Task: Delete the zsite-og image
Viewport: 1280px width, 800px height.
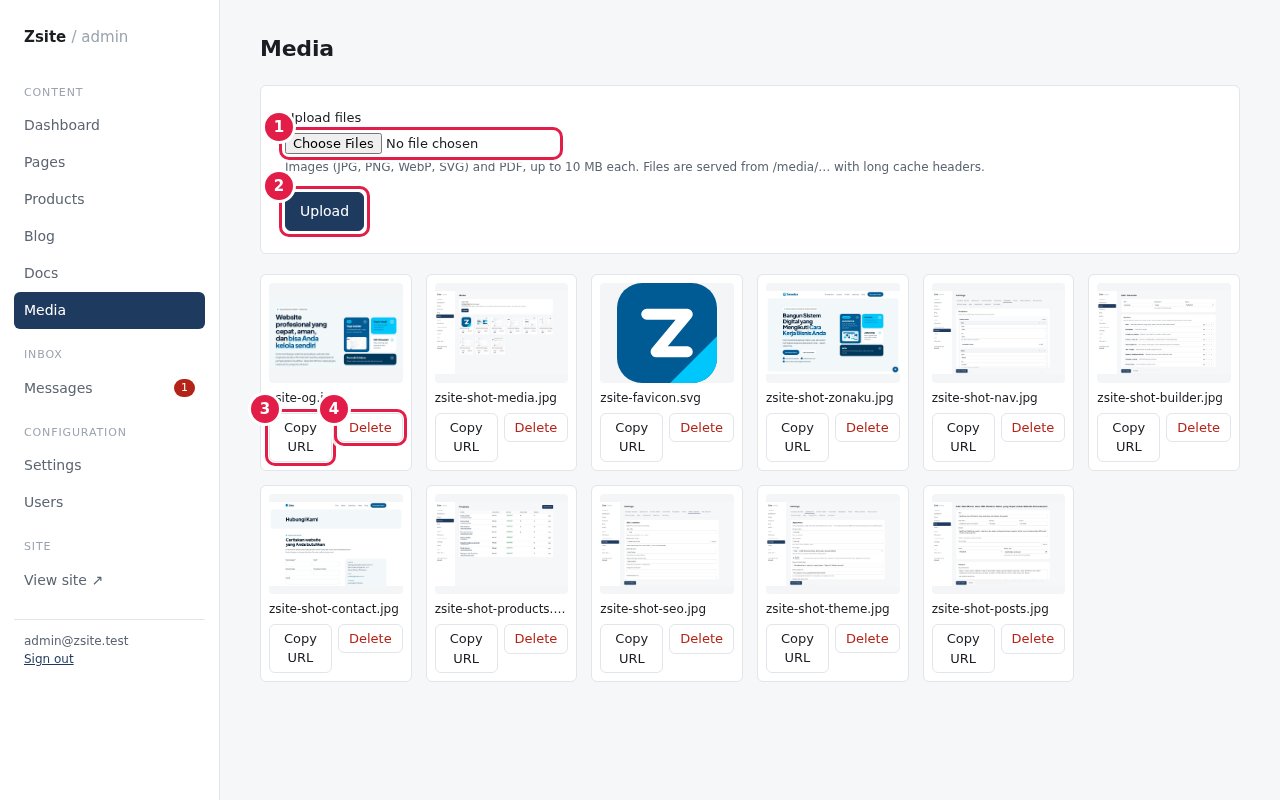Action: 370,427
